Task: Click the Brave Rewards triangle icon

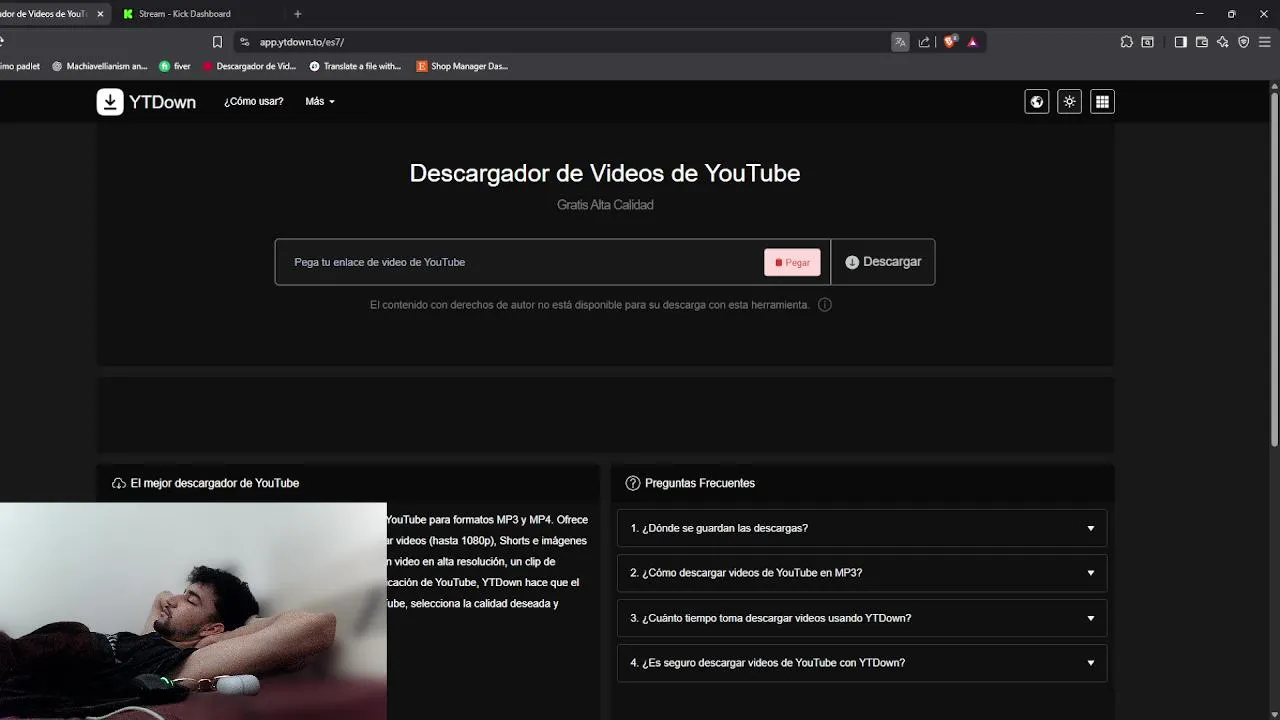Action: coord(972,42)
